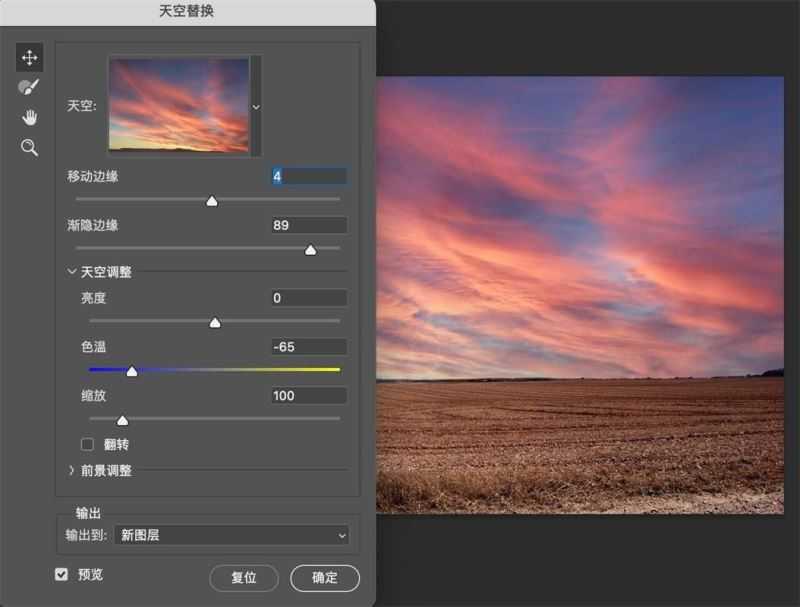Viewport: 800px width, 607px height.
Task: Enable the 翻转 flip checkbox
Action: click(87, 444)
